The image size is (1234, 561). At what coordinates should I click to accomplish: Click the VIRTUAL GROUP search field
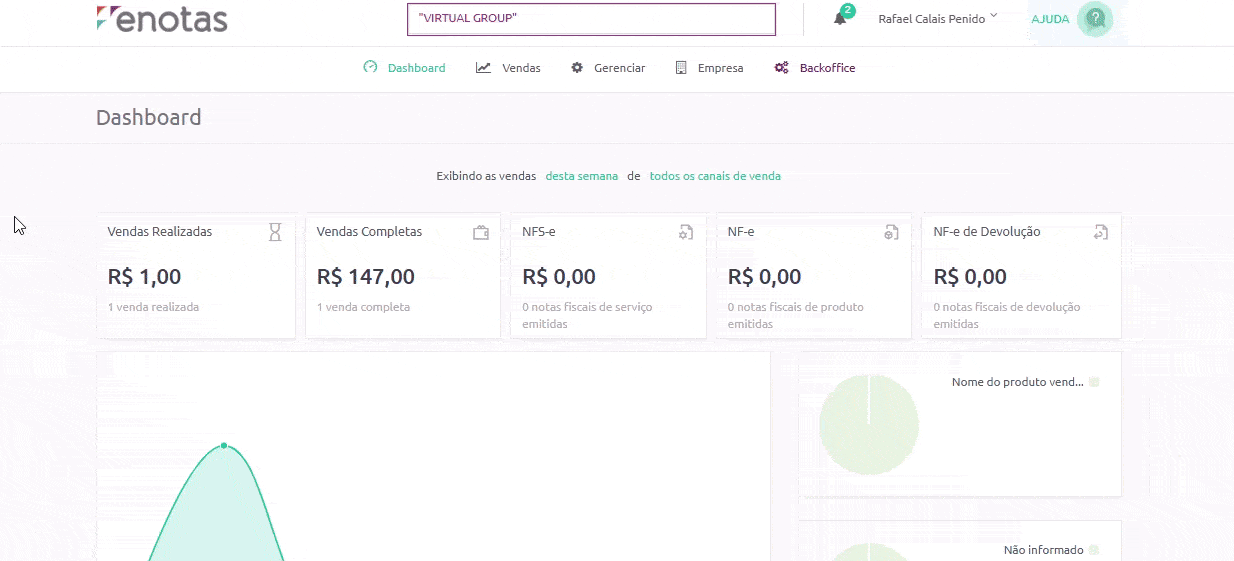coord(591,19)
